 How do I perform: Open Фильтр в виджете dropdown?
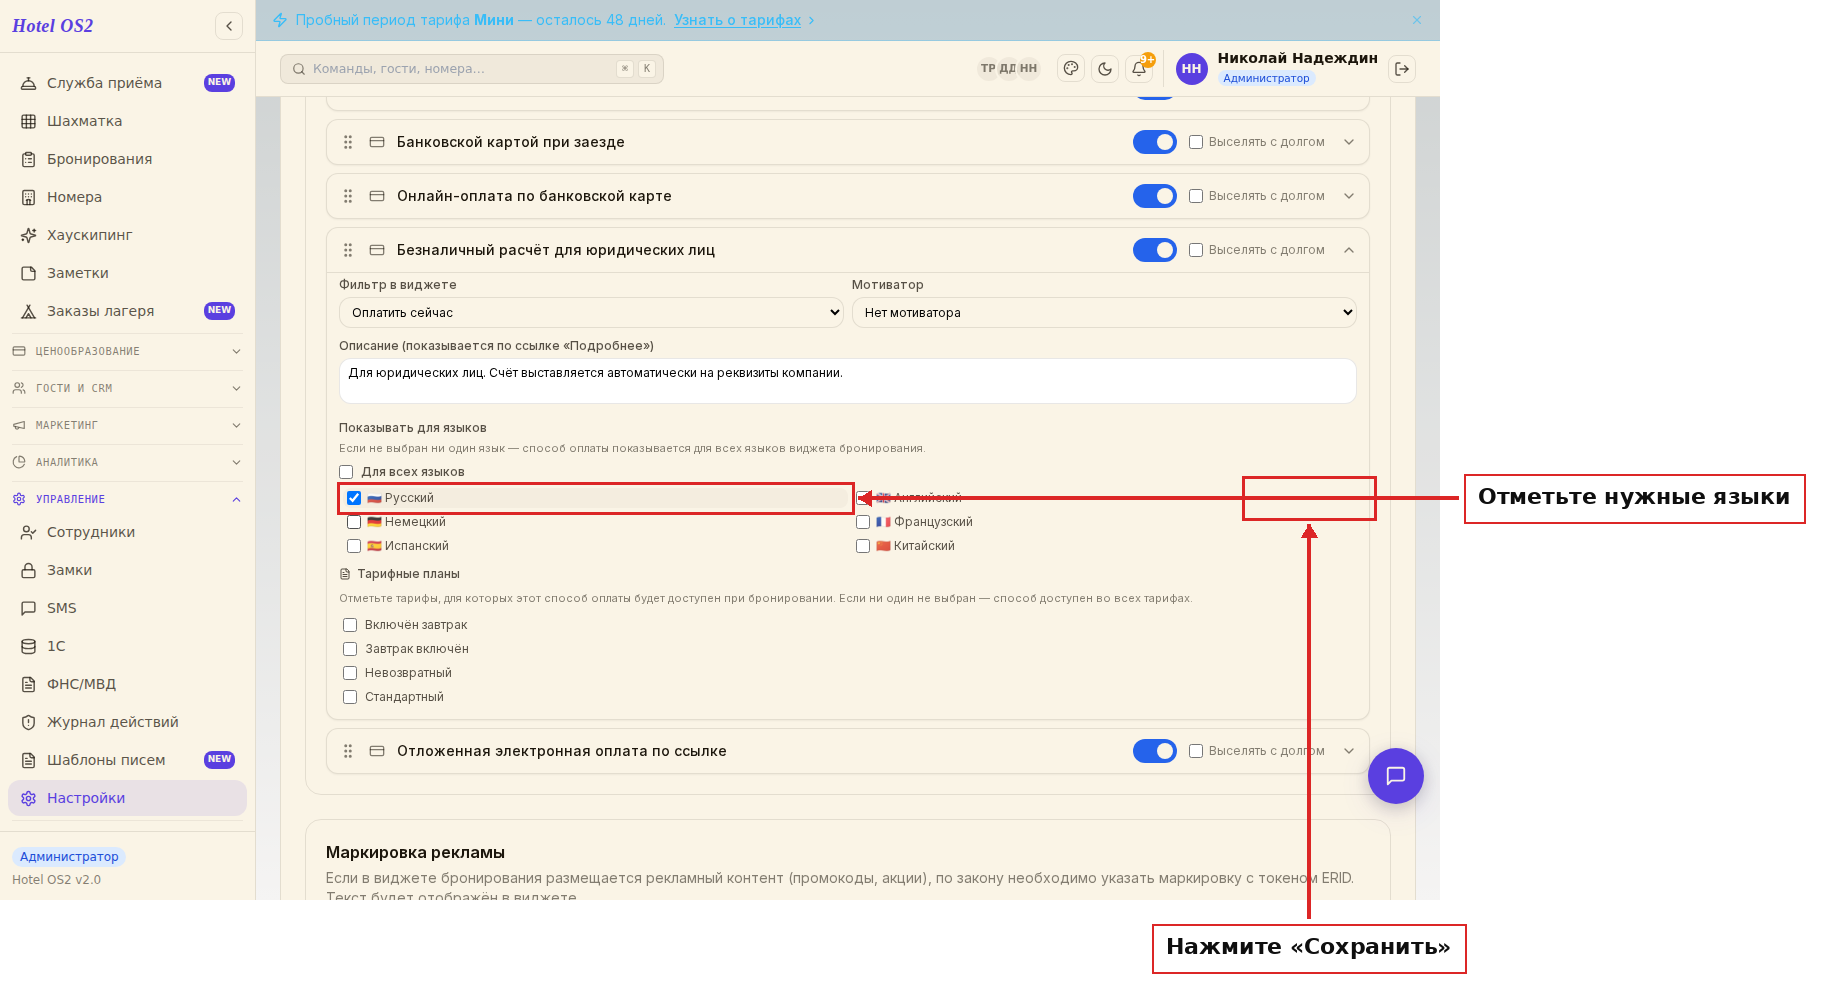click(x=592, y=313)
